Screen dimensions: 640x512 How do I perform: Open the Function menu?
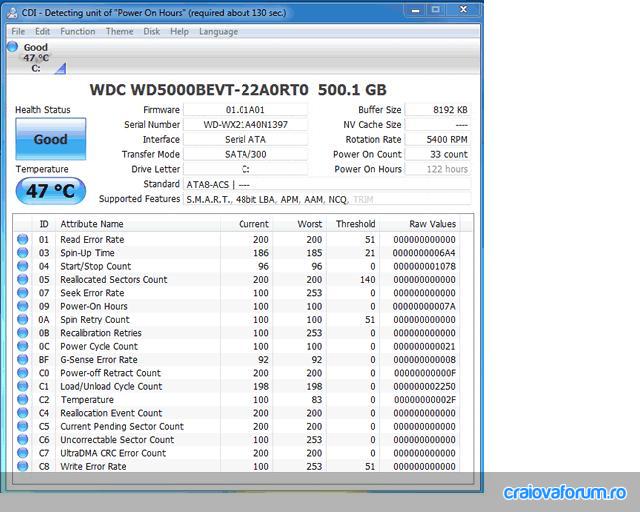pyautogui.click(x=78, y=31)
